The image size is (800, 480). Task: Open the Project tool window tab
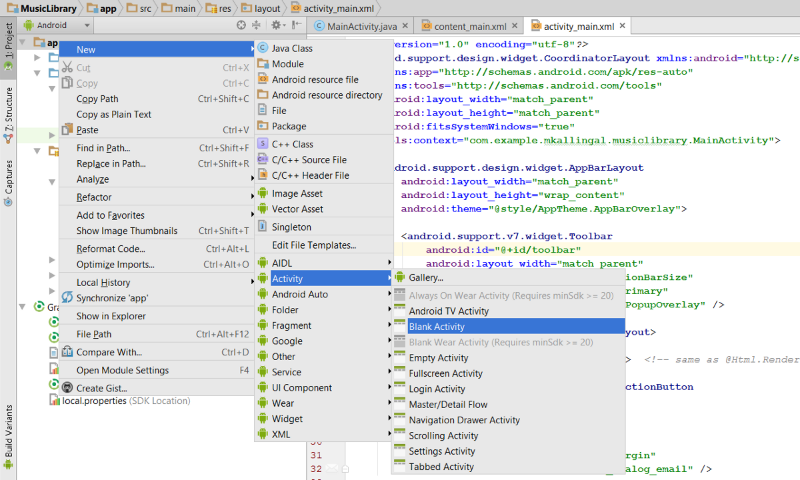8,47
